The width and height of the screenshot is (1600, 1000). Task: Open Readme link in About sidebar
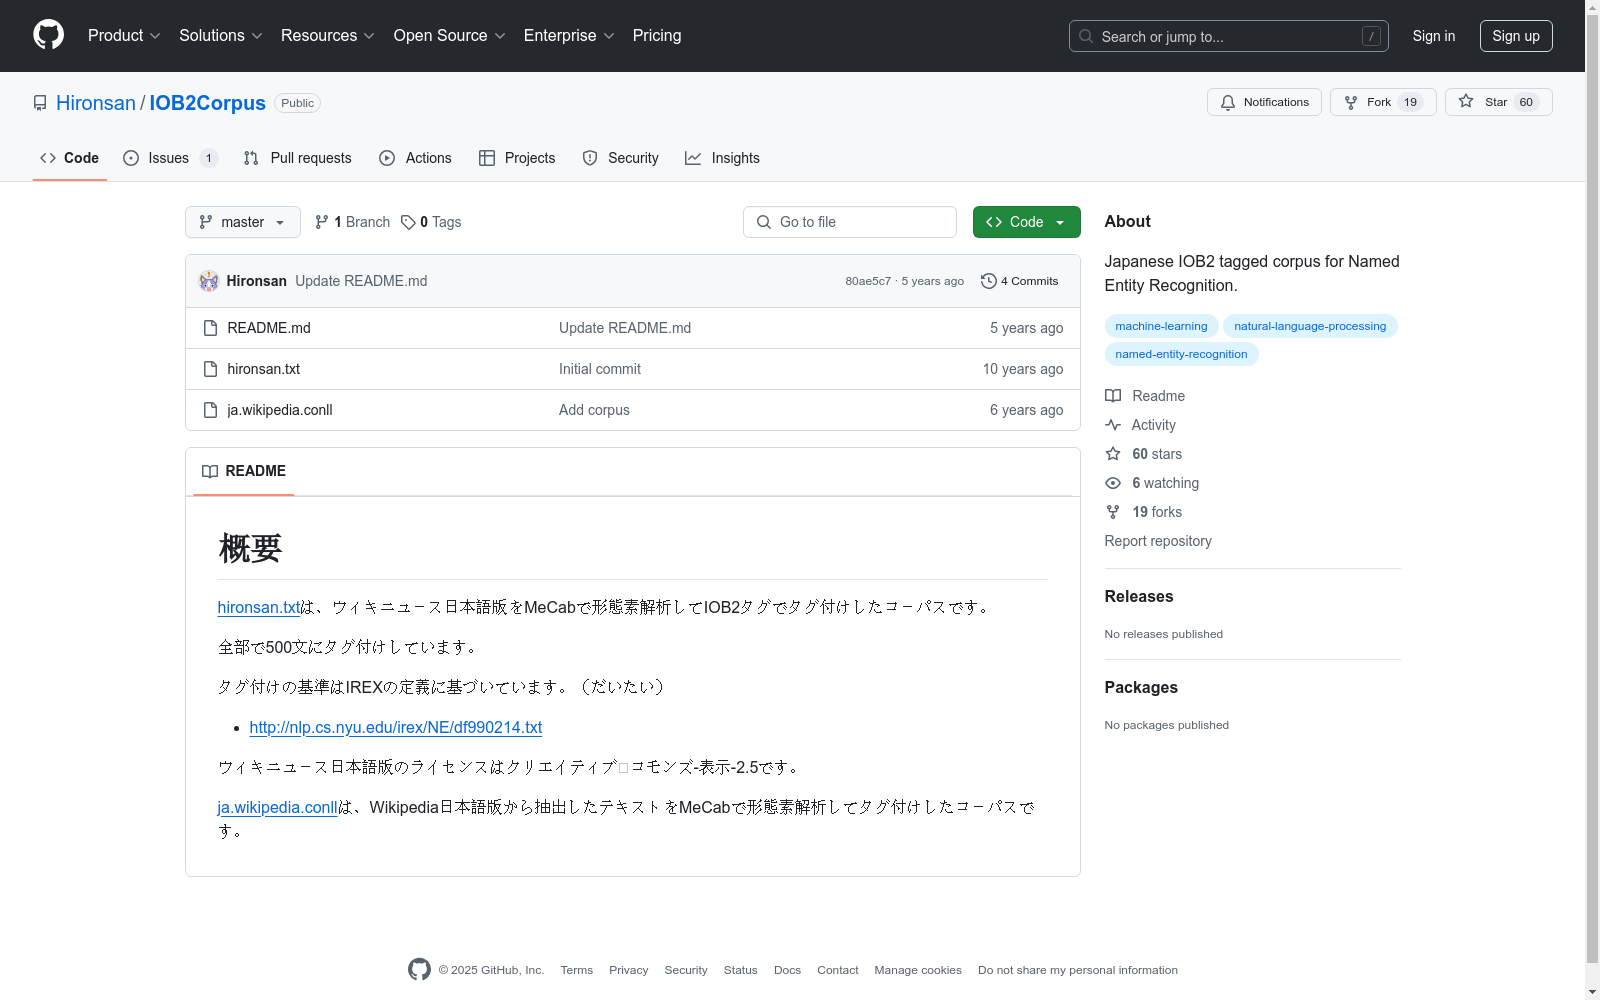pyautogui.click(x=1145, y=396)
